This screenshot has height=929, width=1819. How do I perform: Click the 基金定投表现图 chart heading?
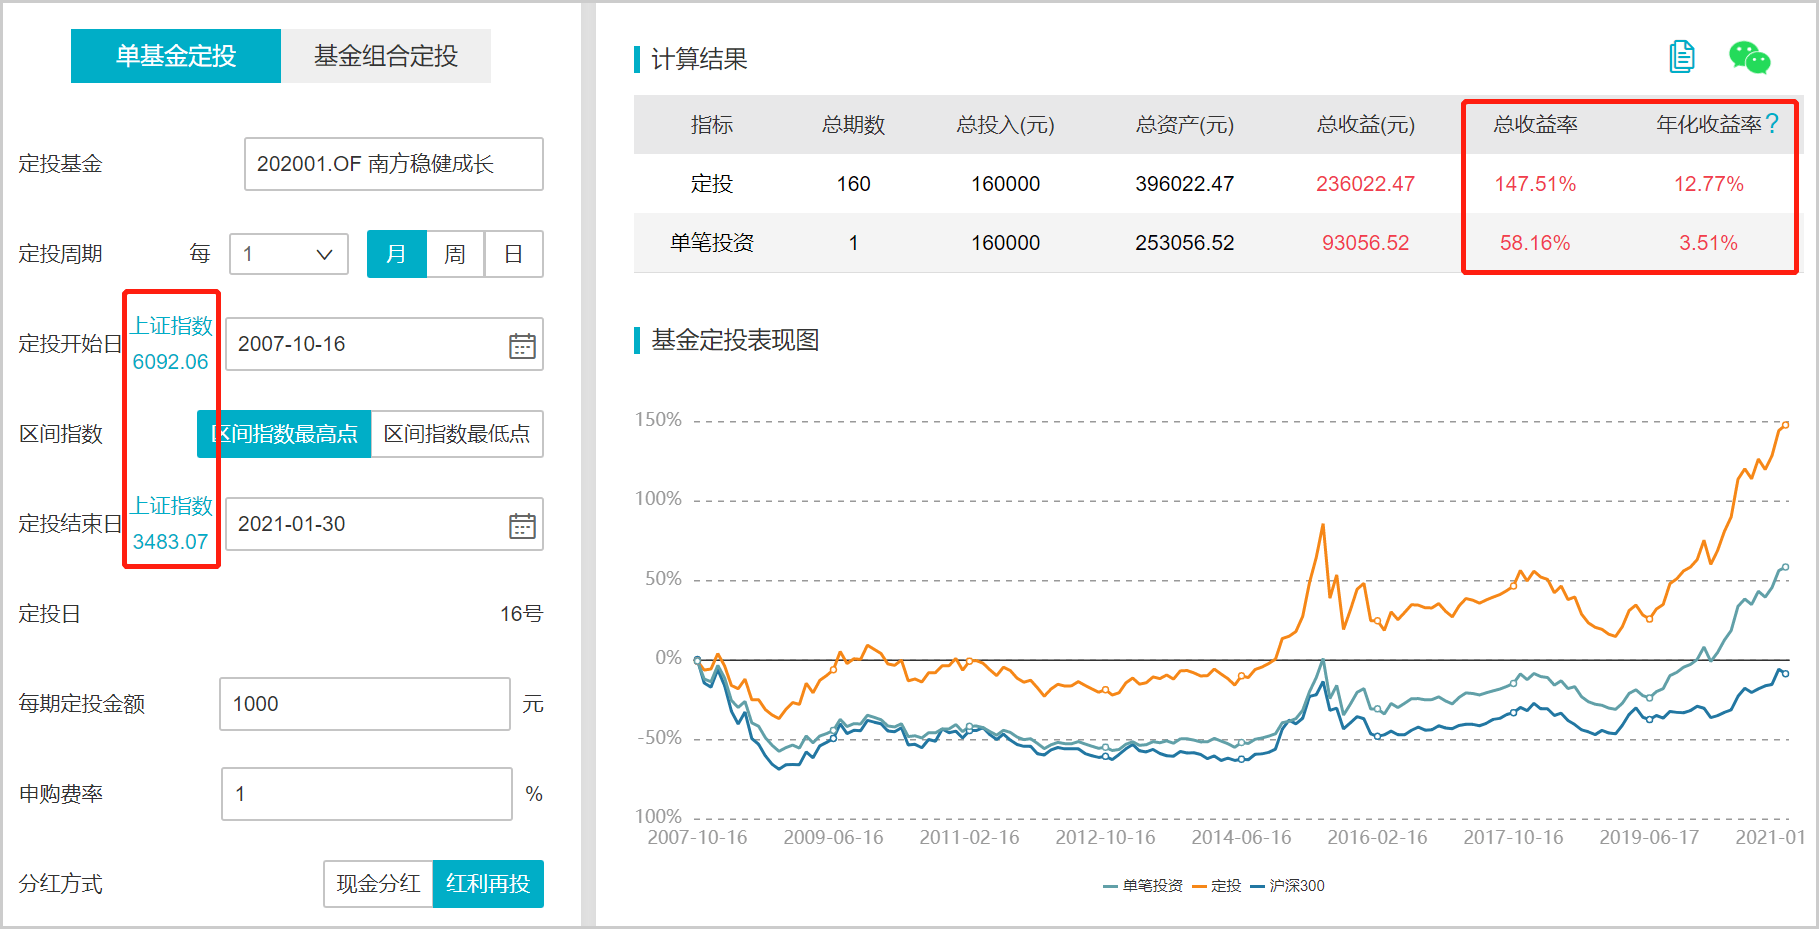click(735, 340)
